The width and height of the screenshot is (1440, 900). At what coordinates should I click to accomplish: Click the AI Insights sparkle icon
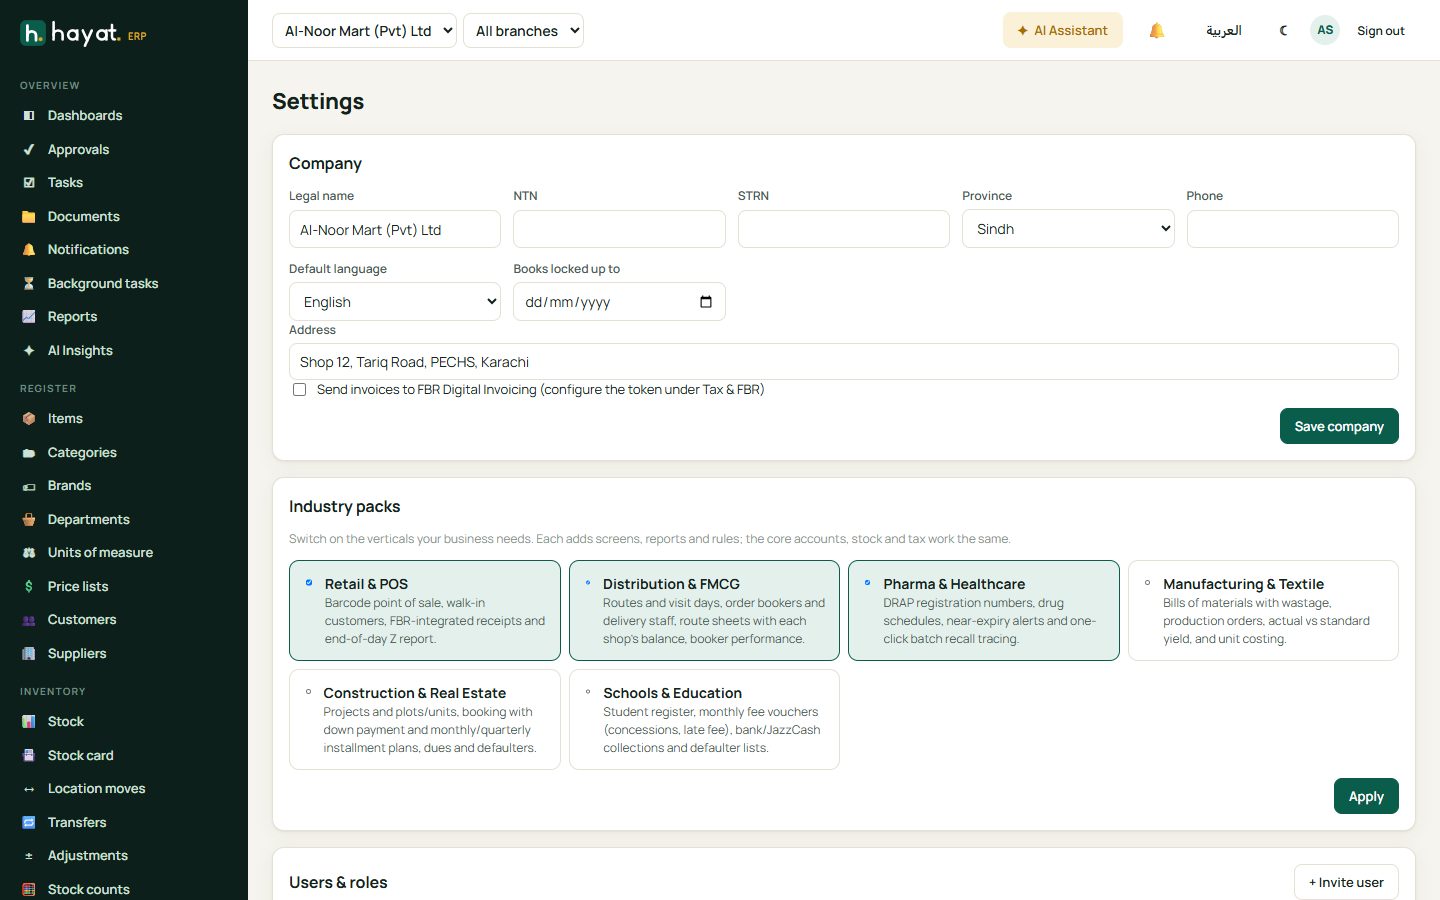(29, 351)
